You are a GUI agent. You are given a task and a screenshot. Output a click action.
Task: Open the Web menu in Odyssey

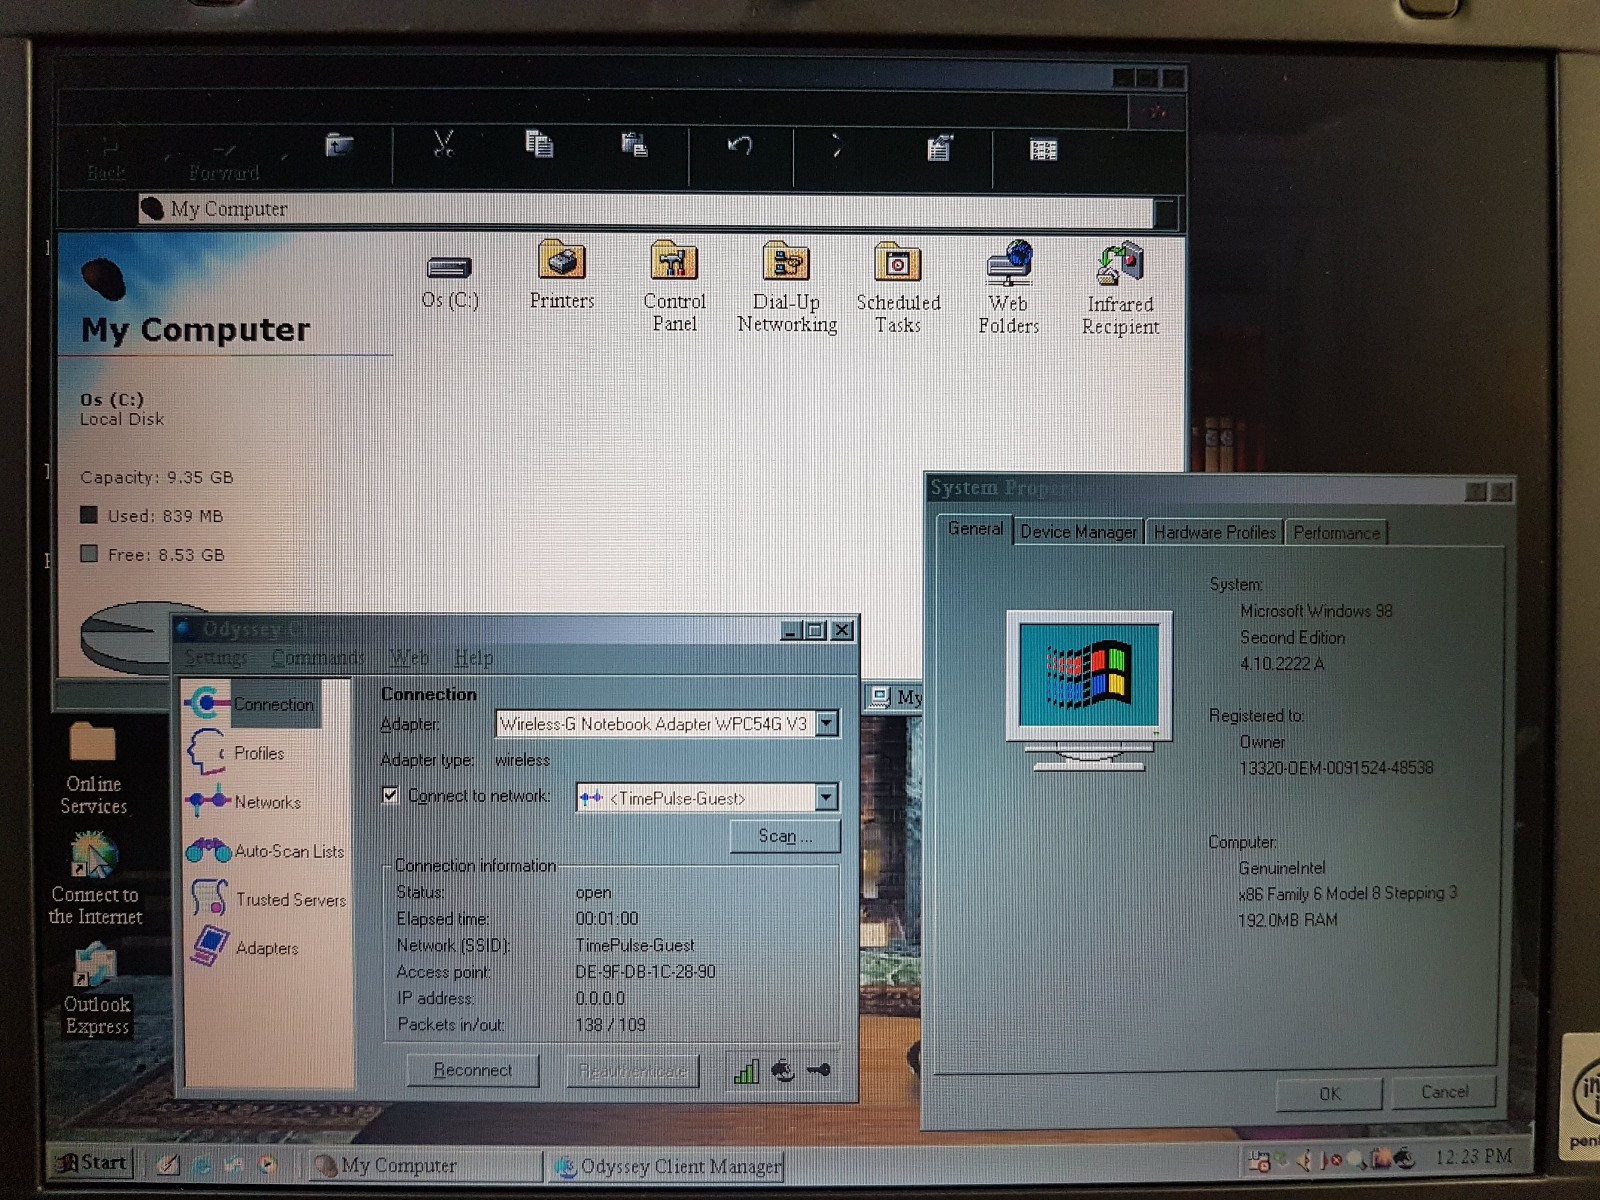point(408,657)
